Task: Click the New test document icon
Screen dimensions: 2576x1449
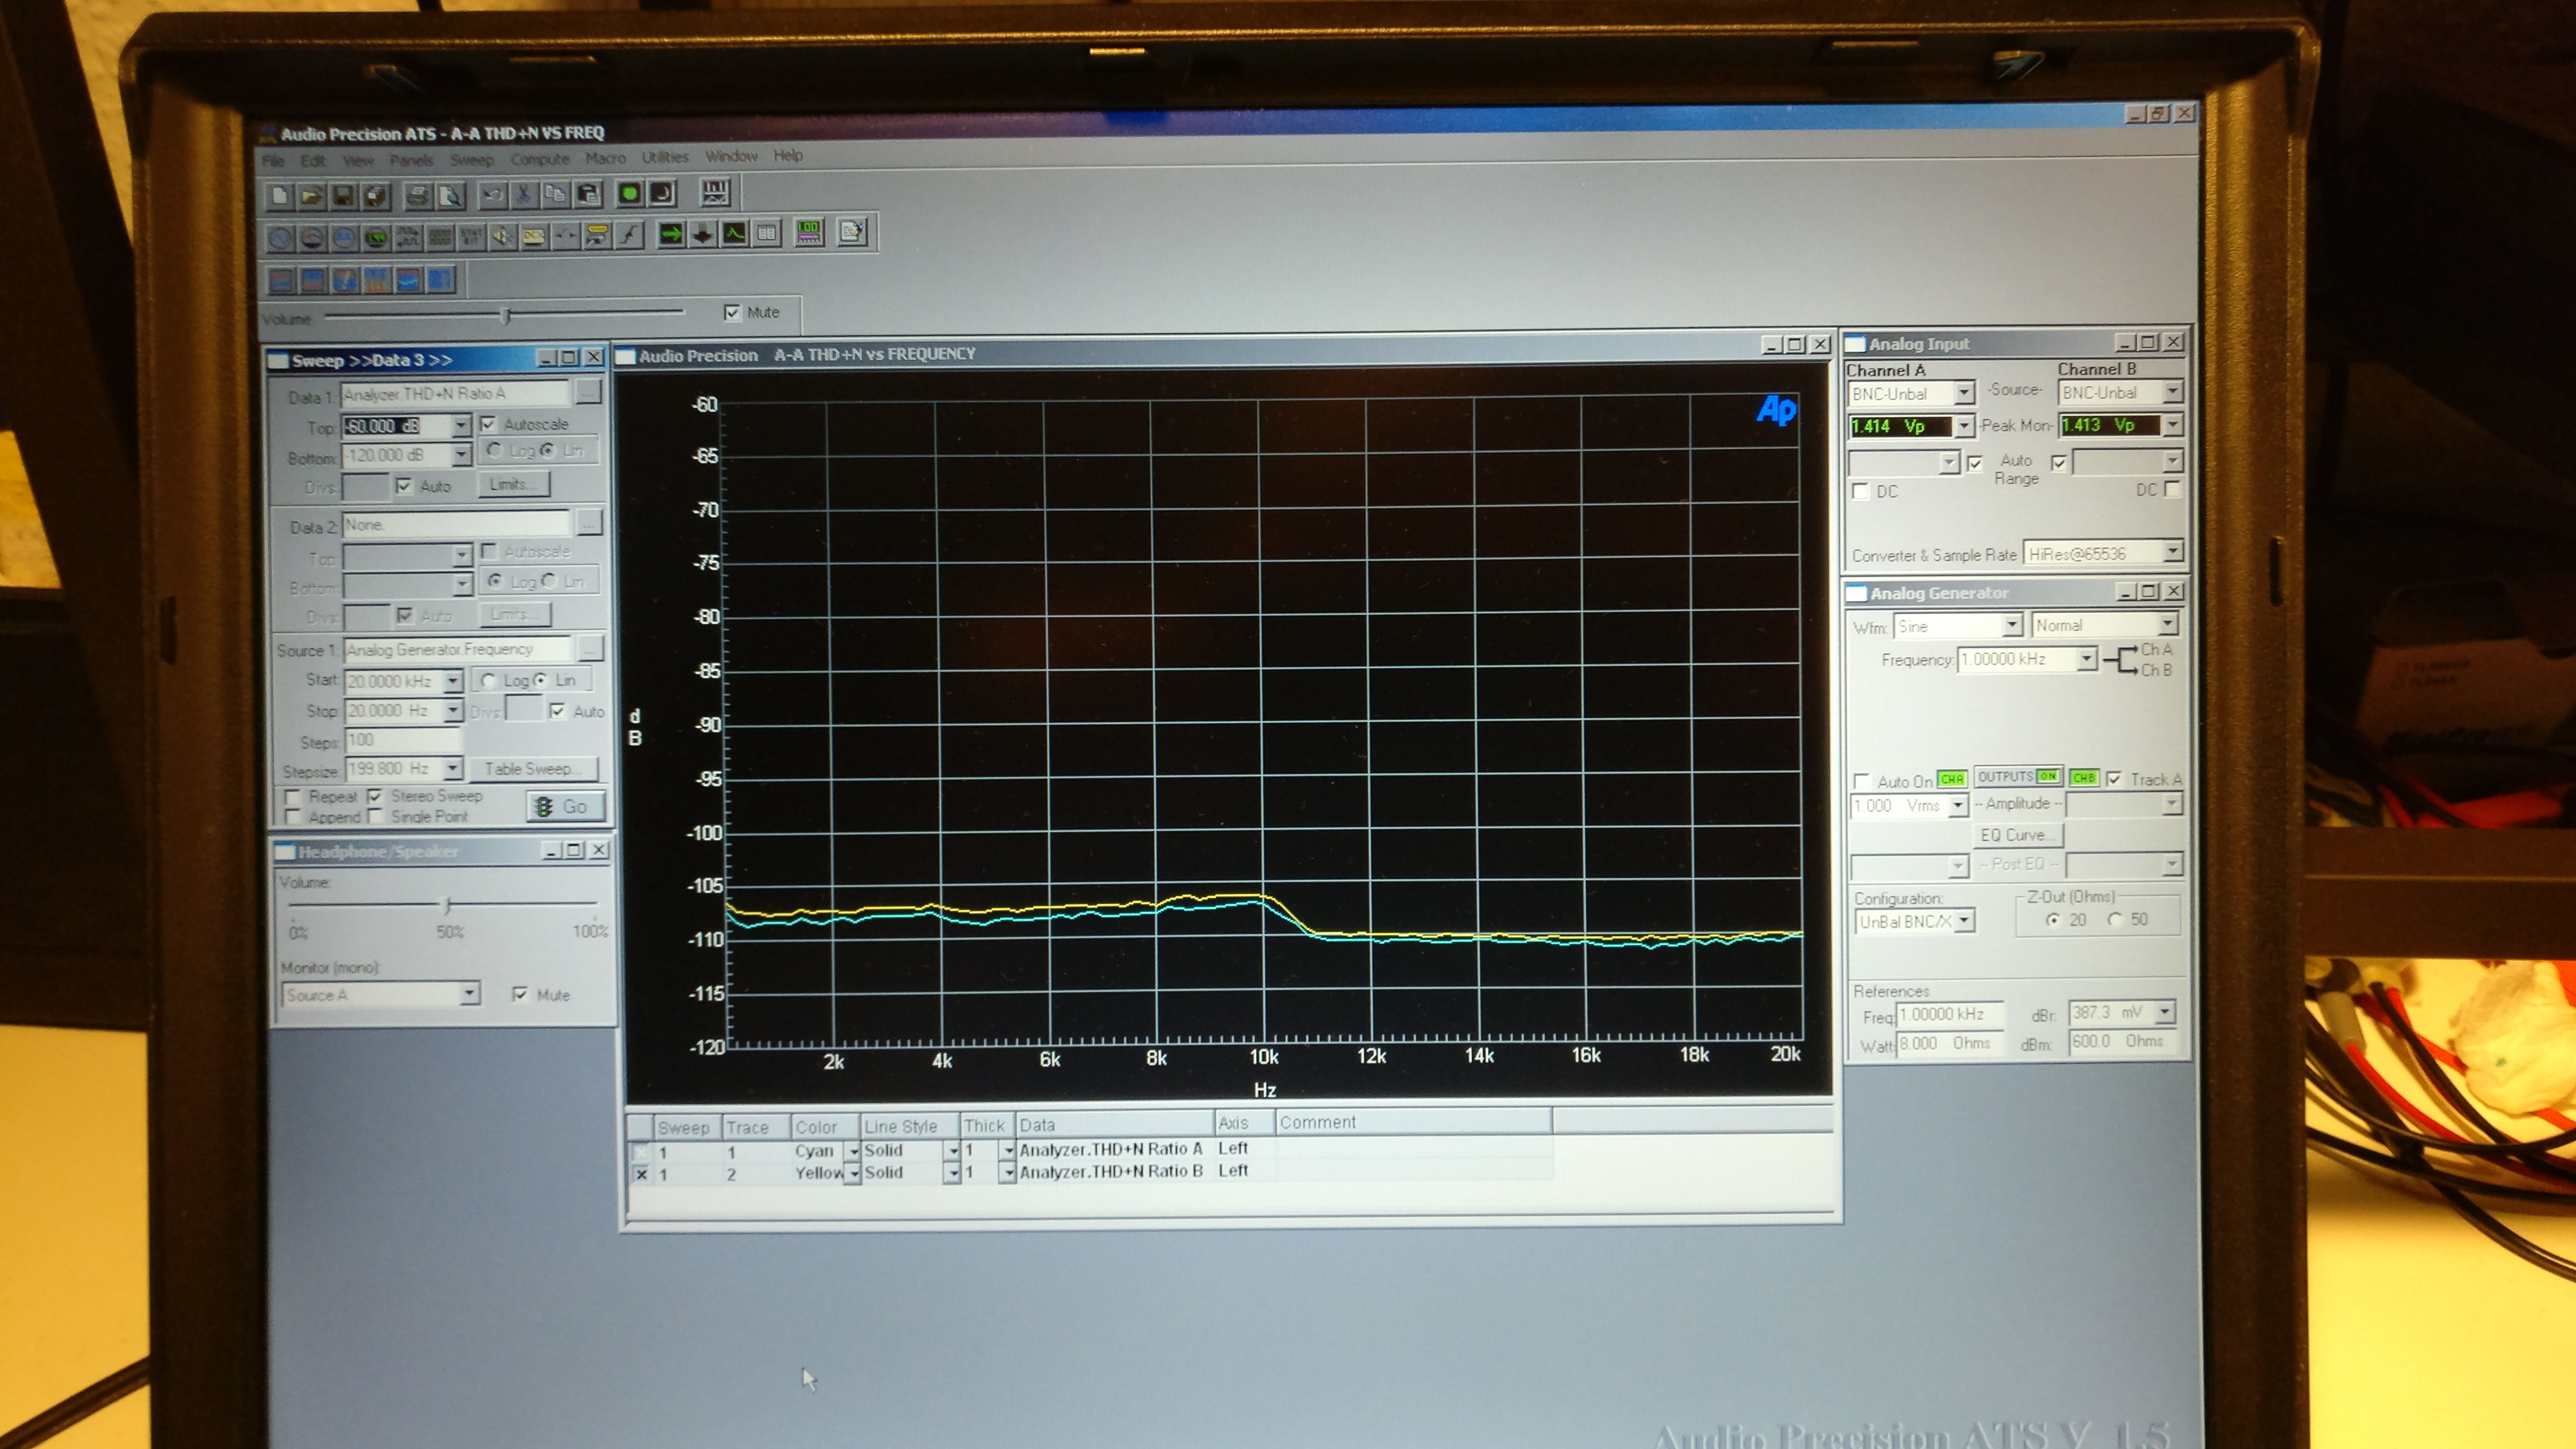Action: click(280, 196)
